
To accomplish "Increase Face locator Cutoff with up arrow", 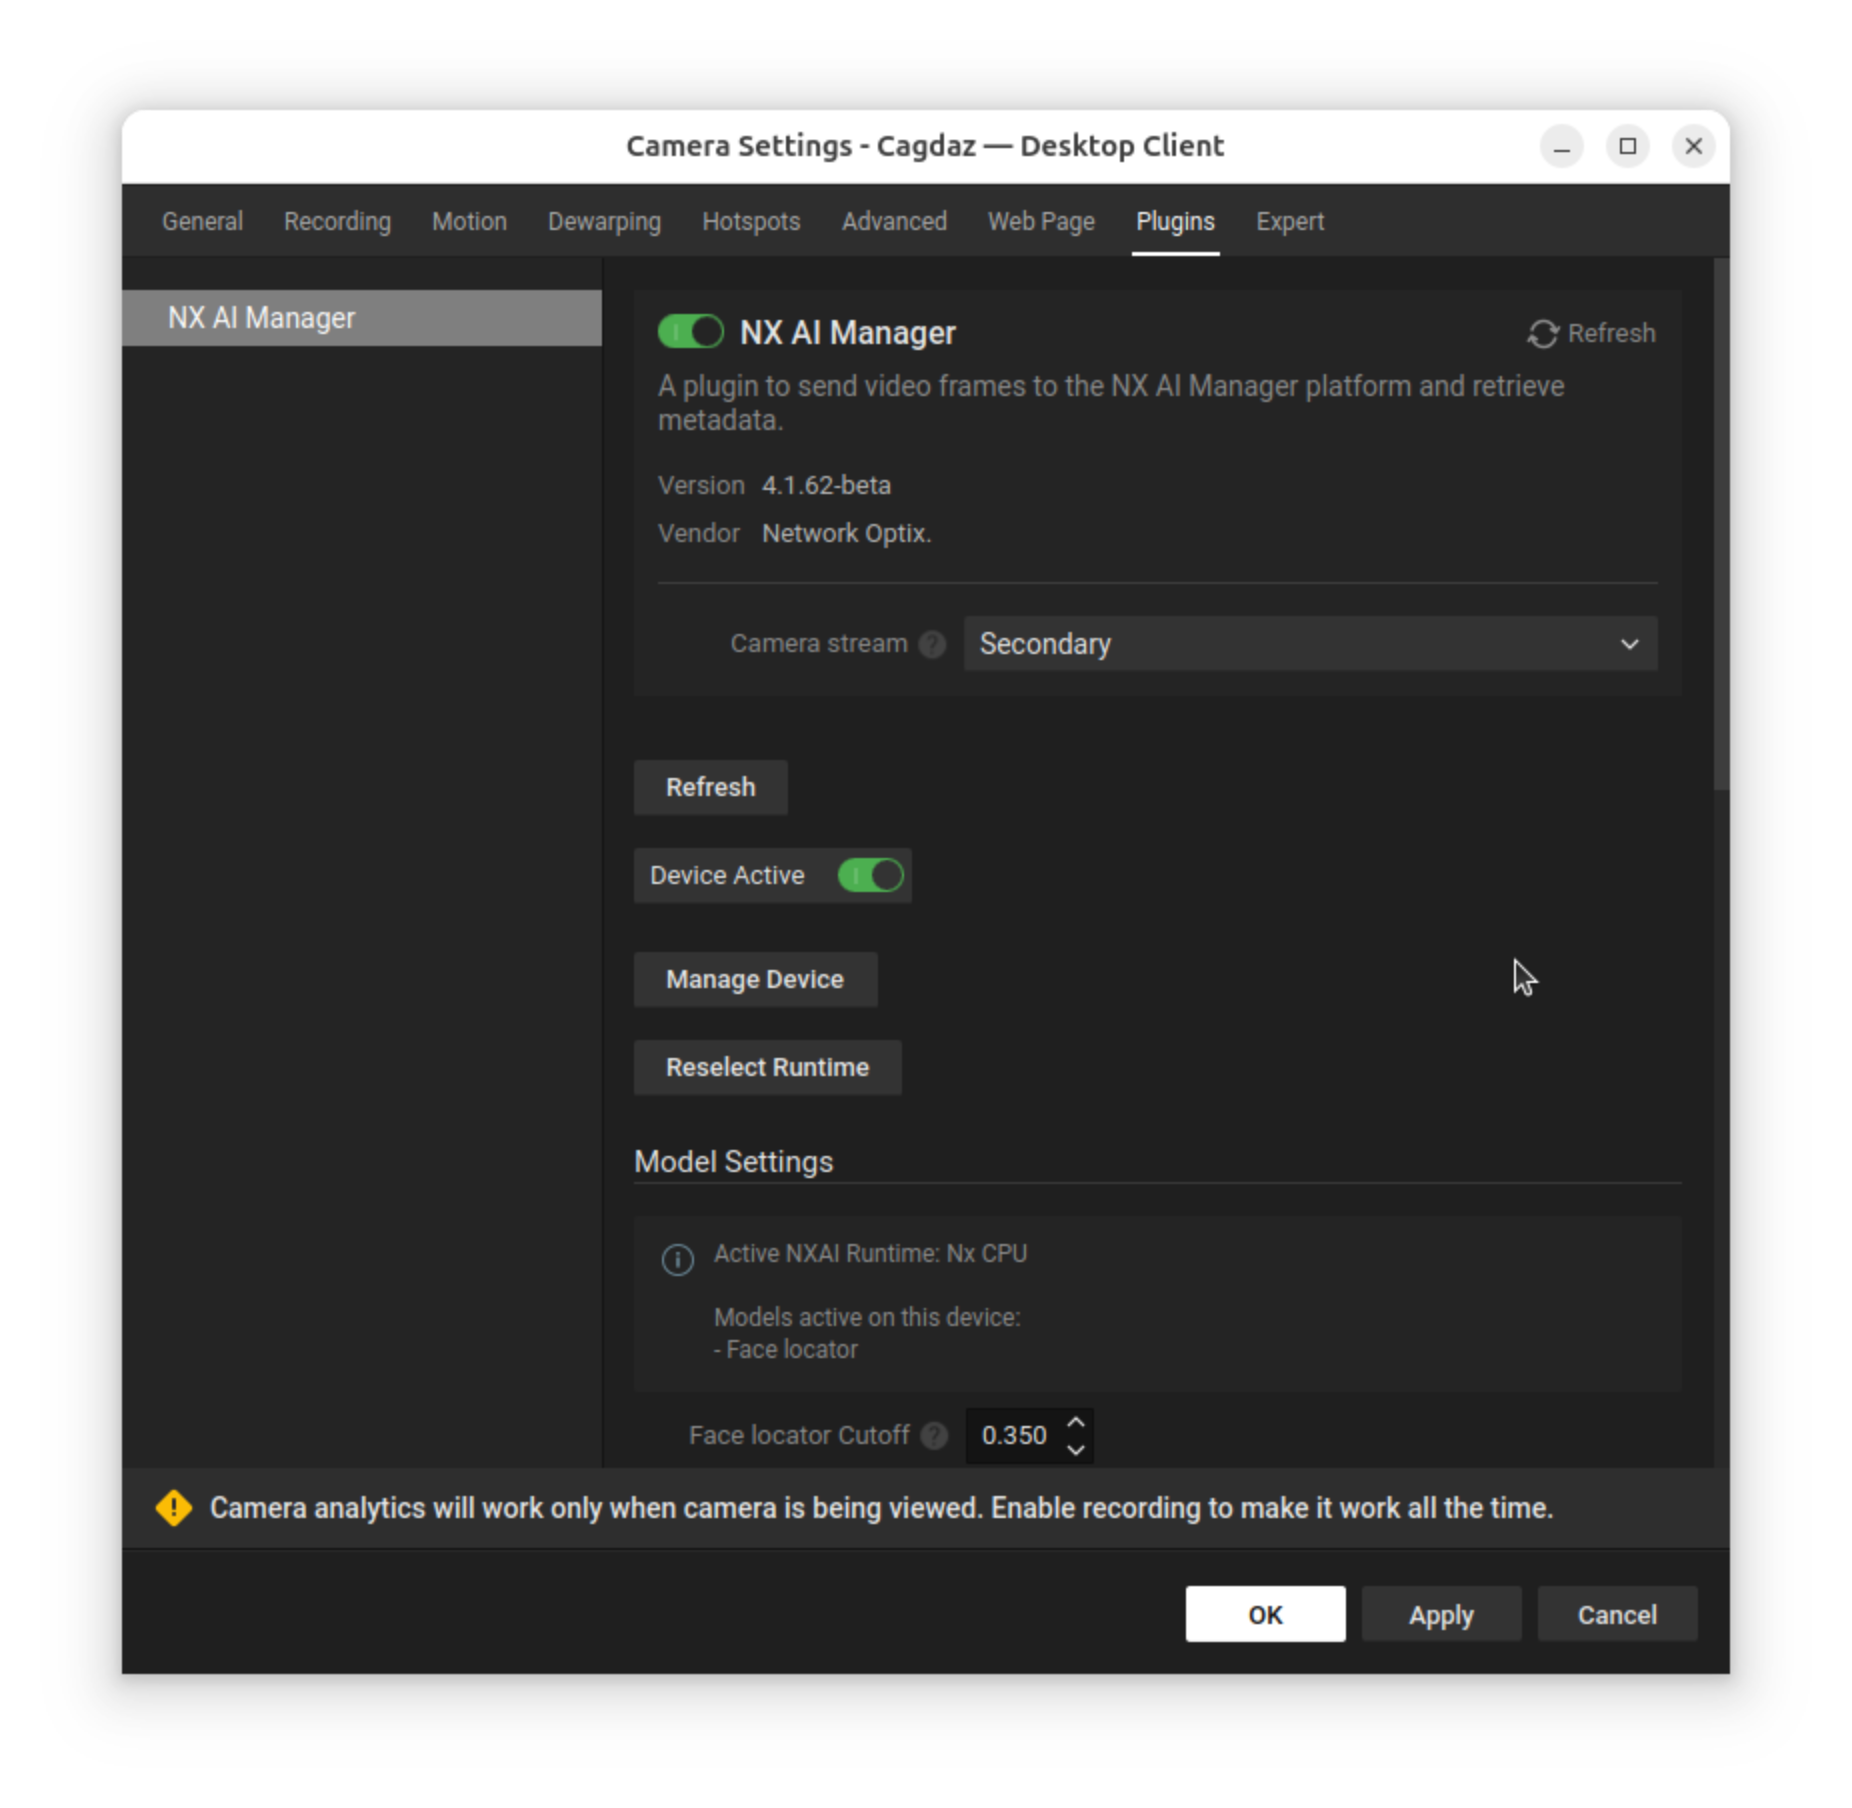I will pyautogui.click(x=1076, y=1423).
